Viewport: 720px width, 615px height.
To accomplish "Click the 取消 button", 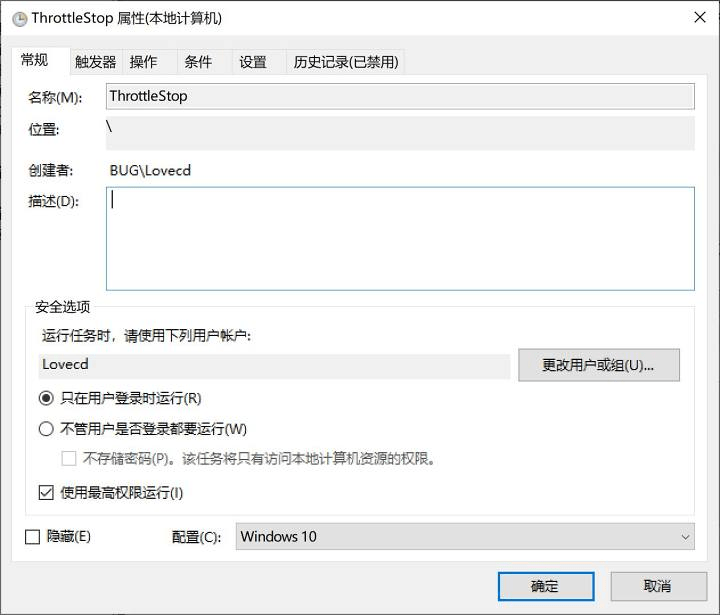I will (658, 587).
